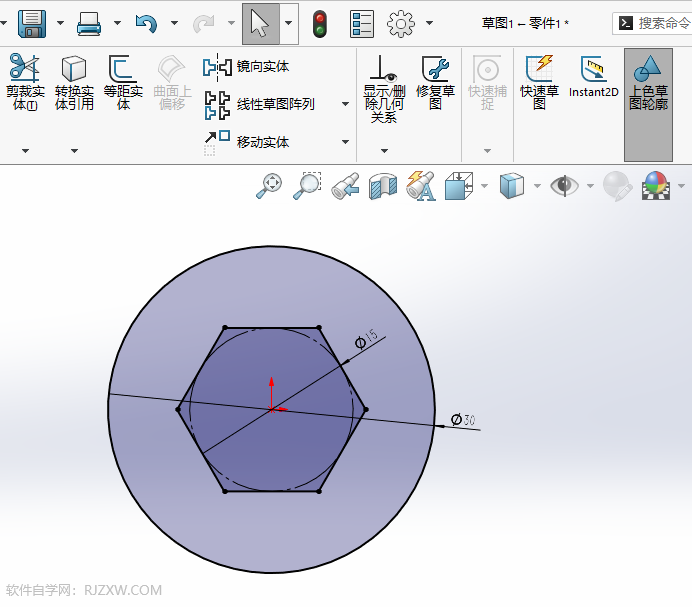Click the Apply Scene colored ball icon
Viewport: 692px width, 607px height.
[656, 186]
